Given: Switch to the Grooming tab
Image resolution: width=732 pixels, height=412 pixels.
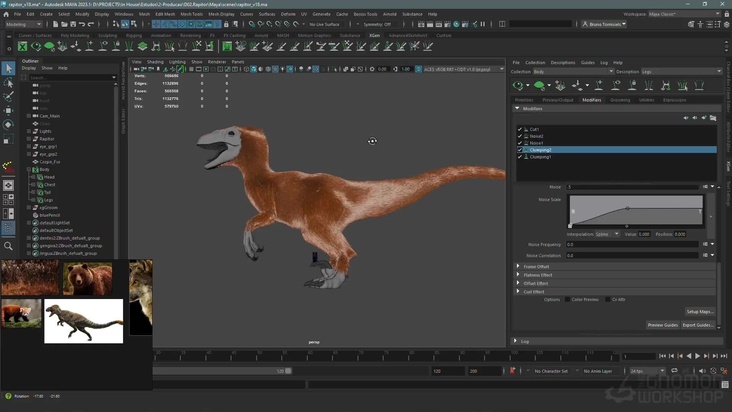Looking at the screenshot, I should [x=620, y=100].
